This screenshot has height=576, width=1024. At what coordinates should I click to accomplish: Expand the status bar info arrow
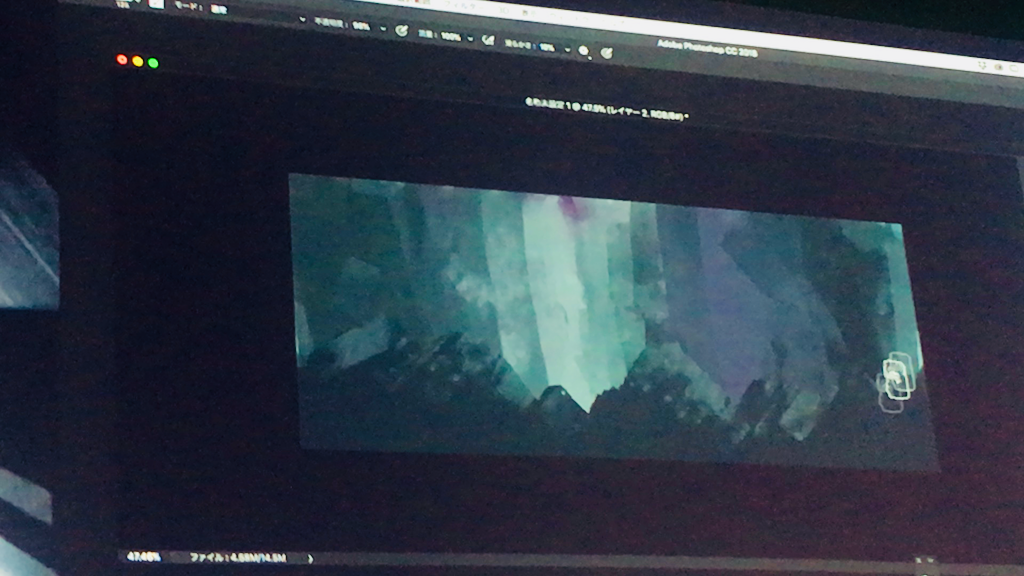click(x=310, y=559)
